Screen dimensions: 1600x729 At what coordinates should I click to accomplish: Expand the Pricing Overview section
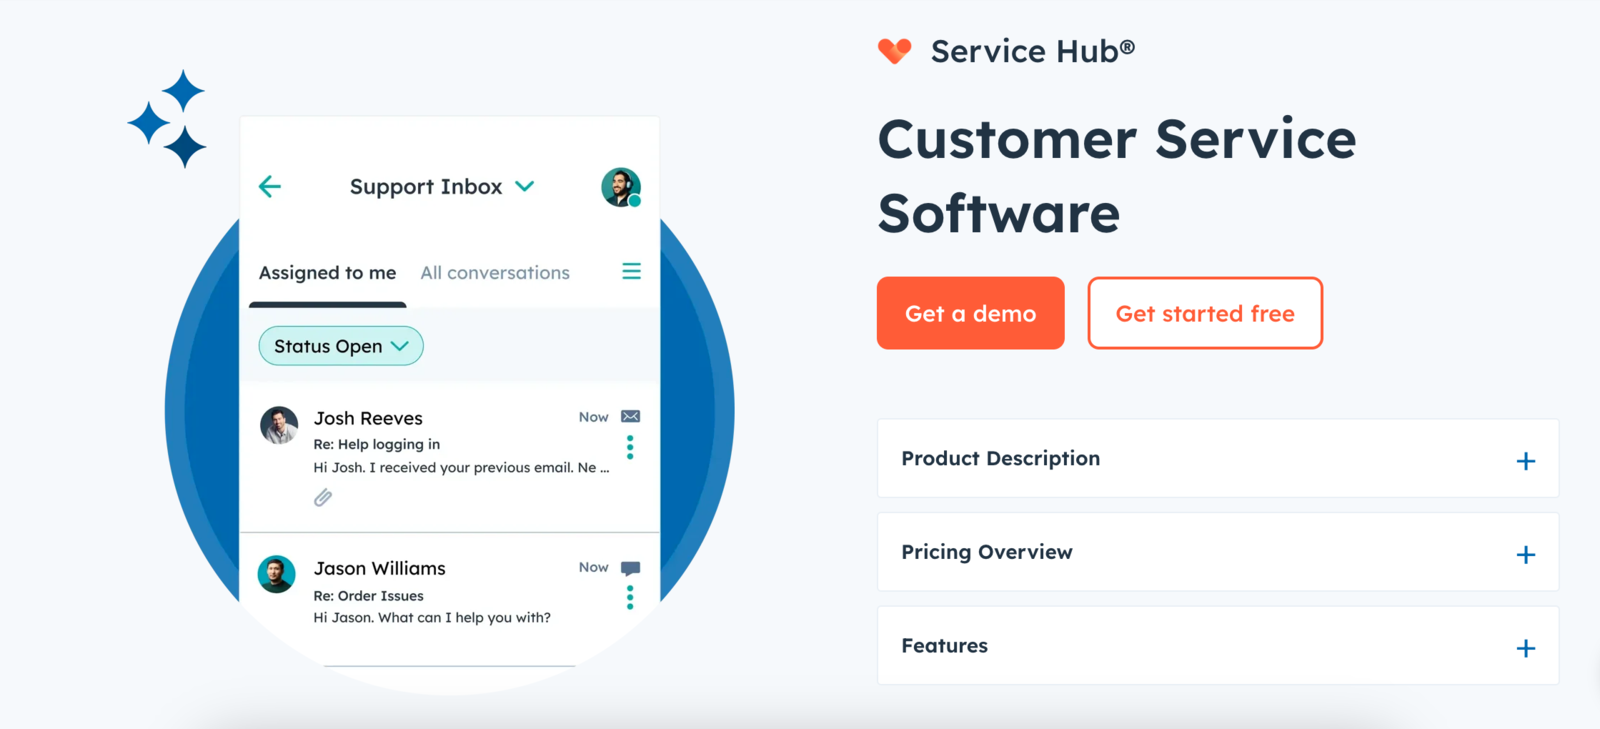1218,552
